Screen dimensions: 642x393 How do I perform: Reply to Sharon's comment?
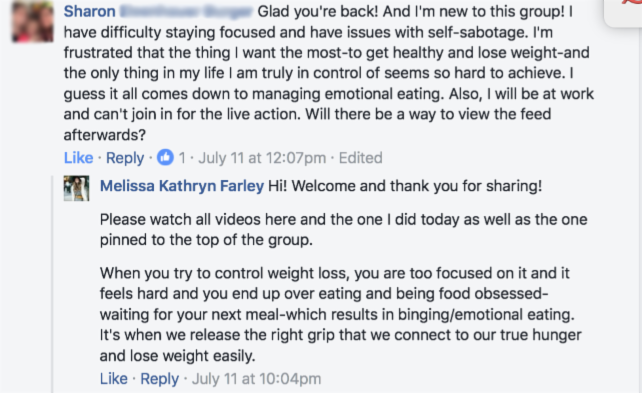pos(125,158)
